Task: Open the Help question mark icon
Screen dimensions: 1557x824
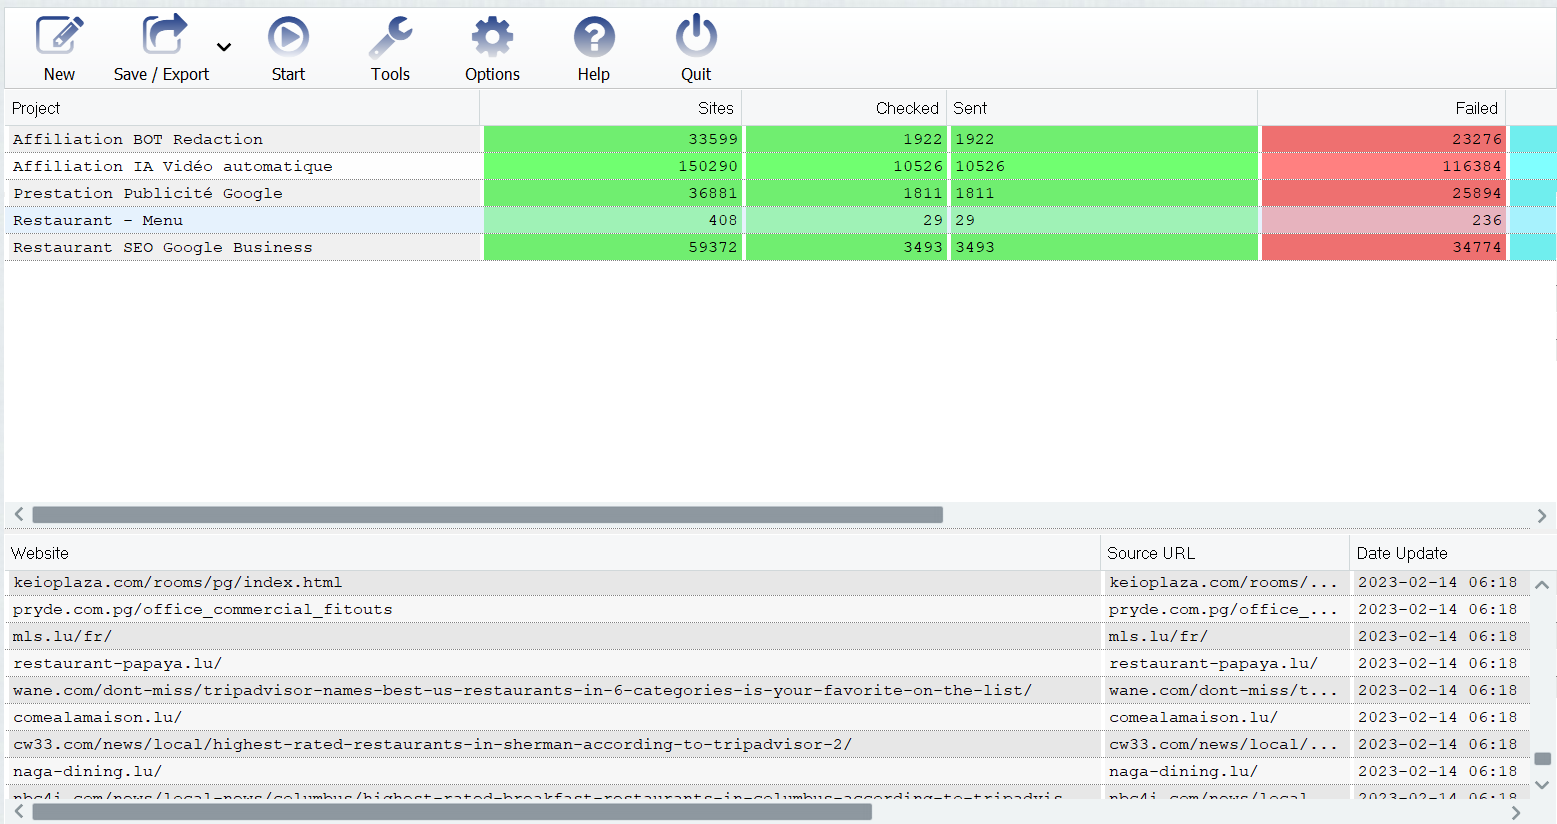Action: (593, 37)
